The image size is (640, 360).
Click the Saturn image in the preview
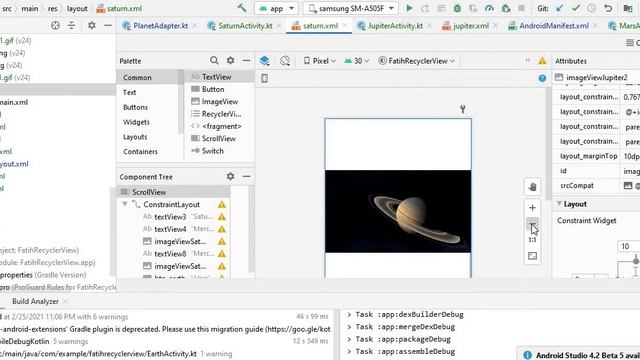click(398, 211)
